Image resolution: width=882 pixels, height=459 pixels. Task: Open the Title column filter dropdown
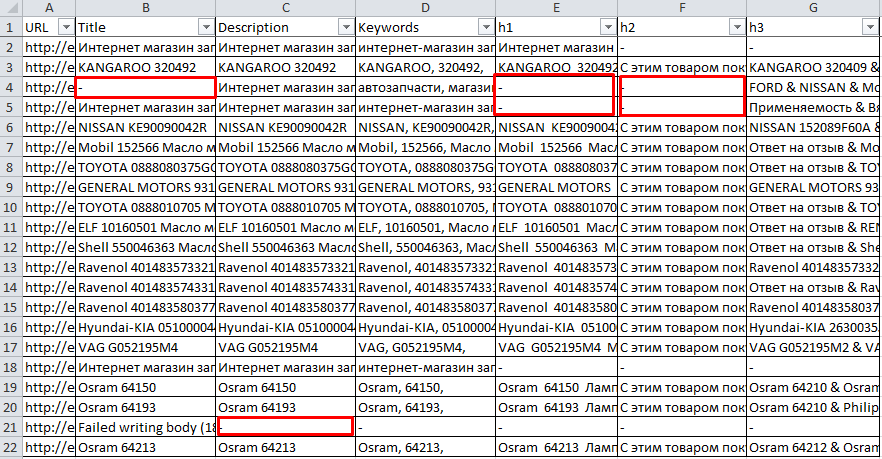click(206, 27)
